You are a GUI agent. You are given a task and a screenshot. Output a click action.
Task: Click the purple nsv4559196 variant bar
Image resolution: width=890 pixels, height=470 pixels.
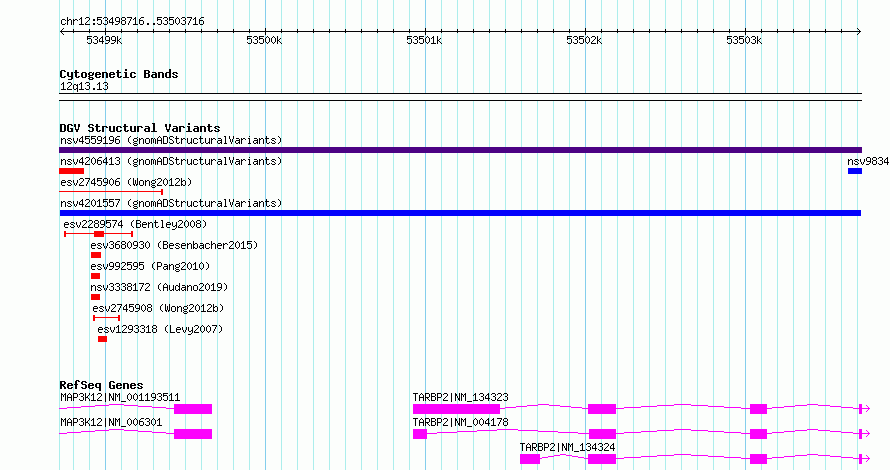click(x=460, y=150)
